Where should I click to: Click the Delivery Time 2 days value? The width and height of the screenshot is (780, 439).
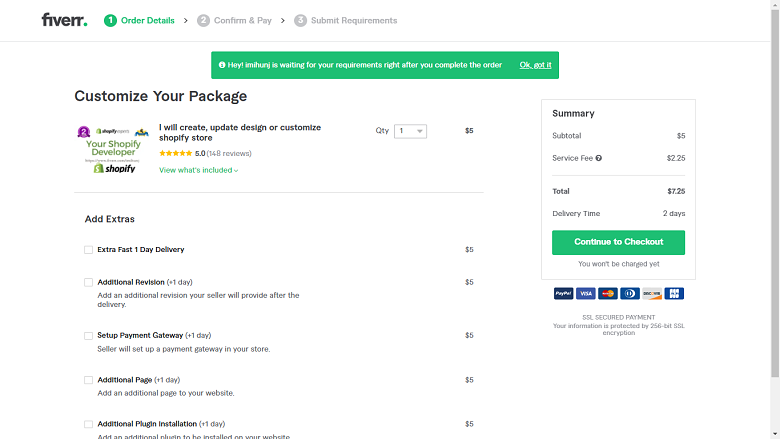point(674,213)
